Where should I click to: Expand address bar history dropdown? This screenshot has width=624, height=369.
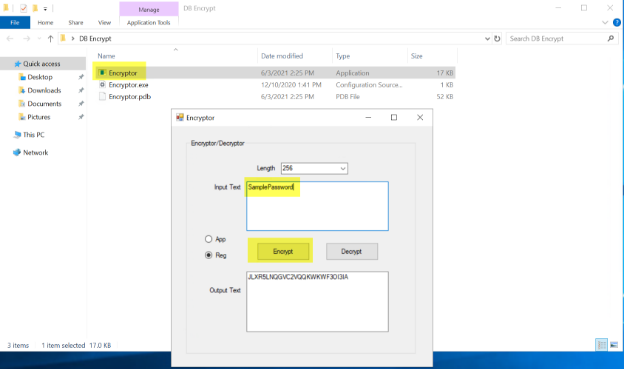point(487,39)
